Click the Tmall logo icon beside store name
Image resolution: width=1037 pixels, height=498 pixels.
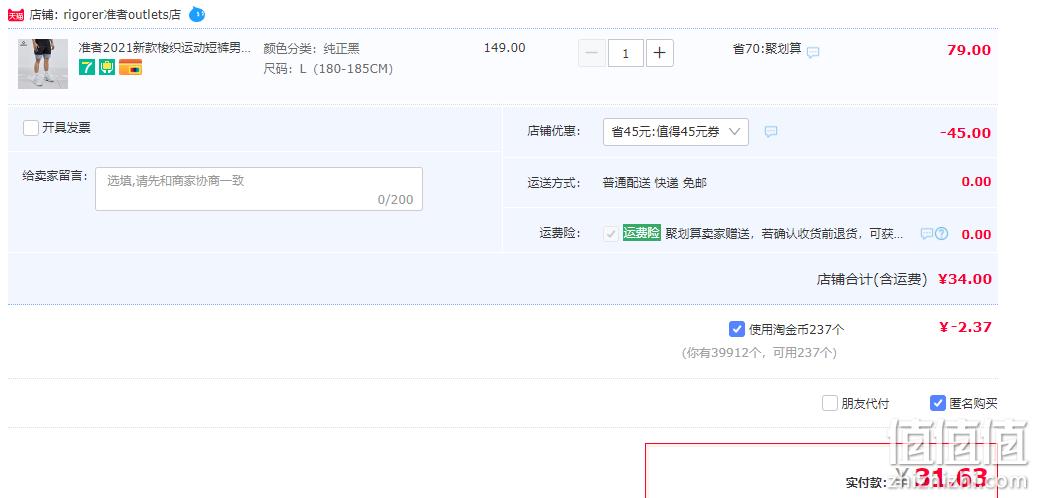pyautogui.click(x=15, y=15)
